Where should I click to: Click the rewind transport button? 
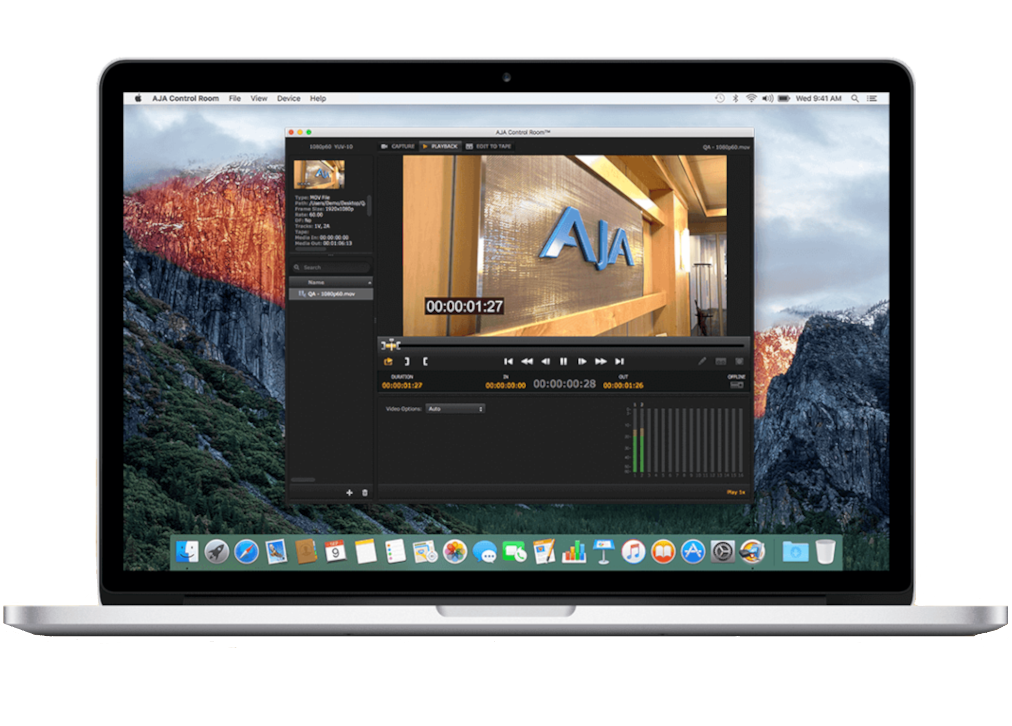point(527,361)
